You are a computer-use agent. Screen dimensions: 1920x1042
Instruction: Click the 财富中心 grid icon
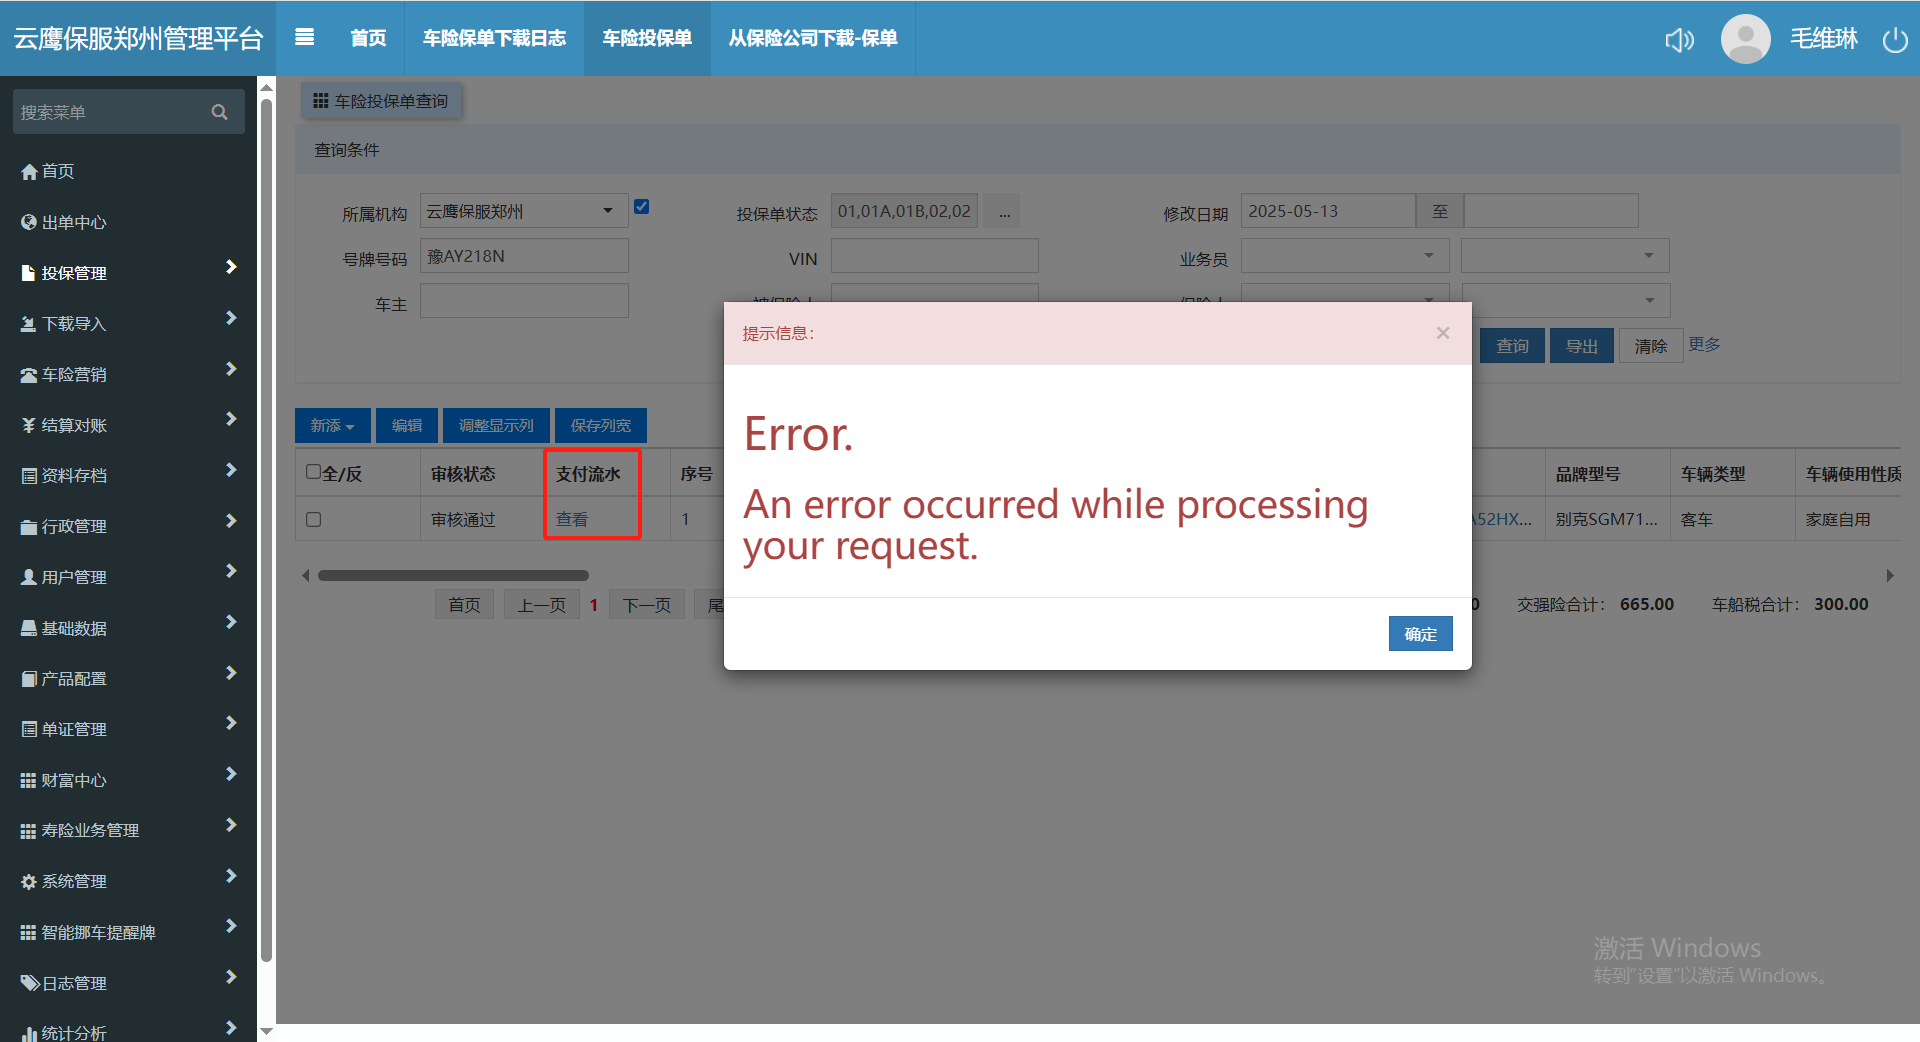click(29, 780)
